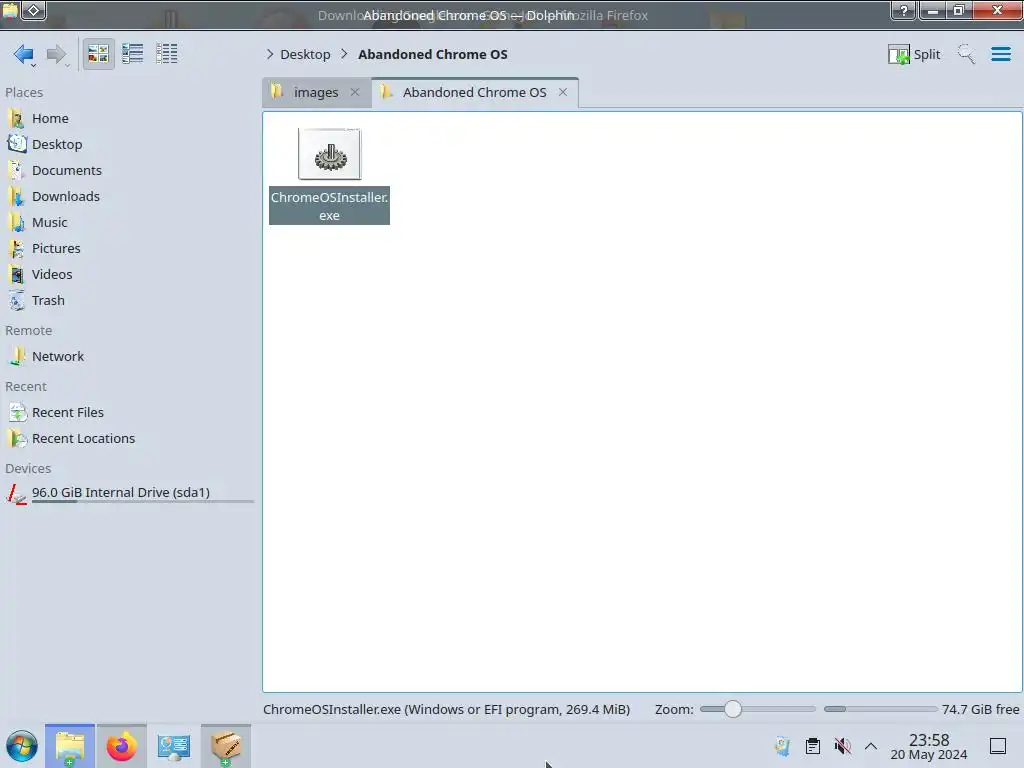
Task: Click the Music folder icon
Action: (17, 223)
